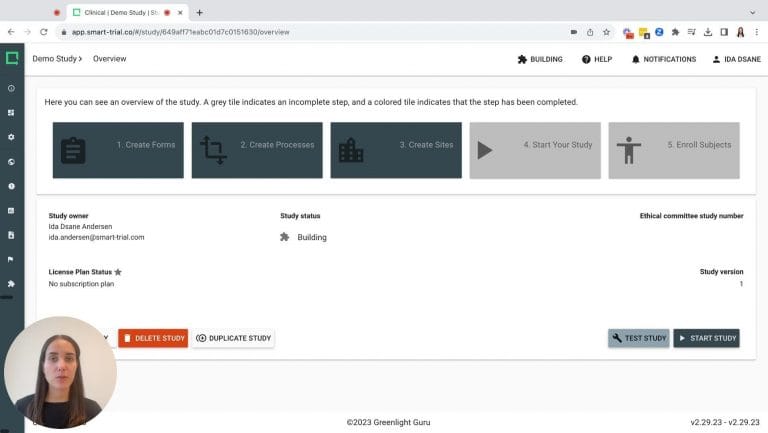Expand the Ida Dsane user menu

coord(735,59)
